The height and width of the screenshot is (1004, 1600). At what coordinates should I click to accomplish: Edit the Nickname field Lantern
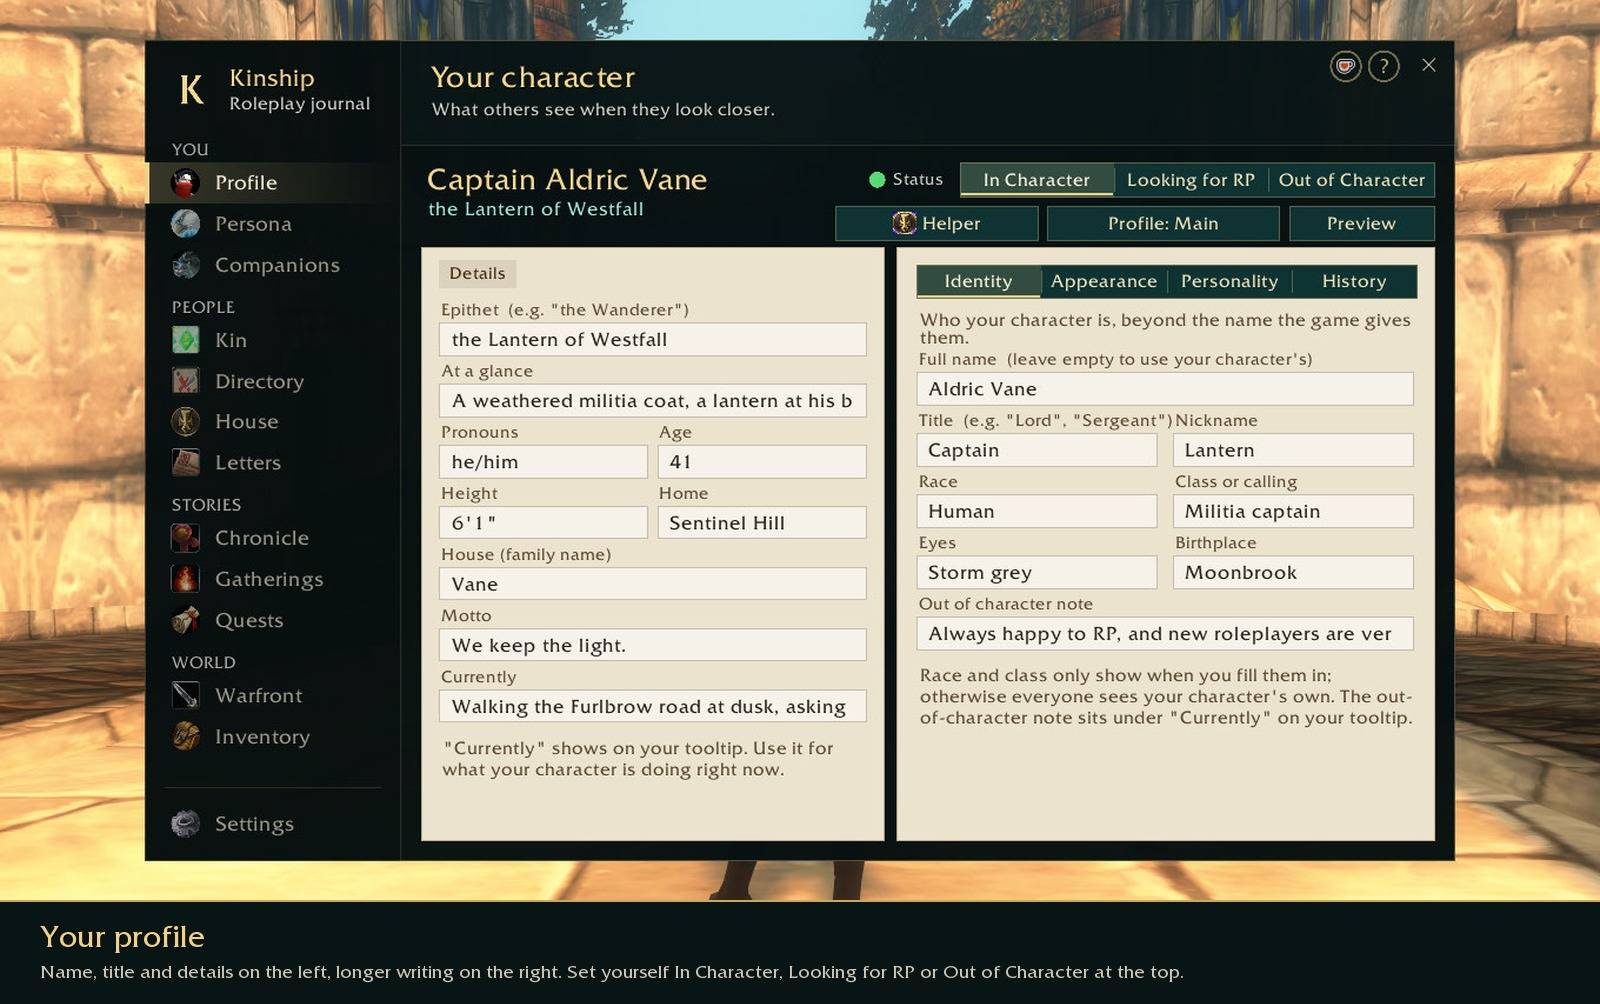pyautogui.click(x=1293, y=450)
